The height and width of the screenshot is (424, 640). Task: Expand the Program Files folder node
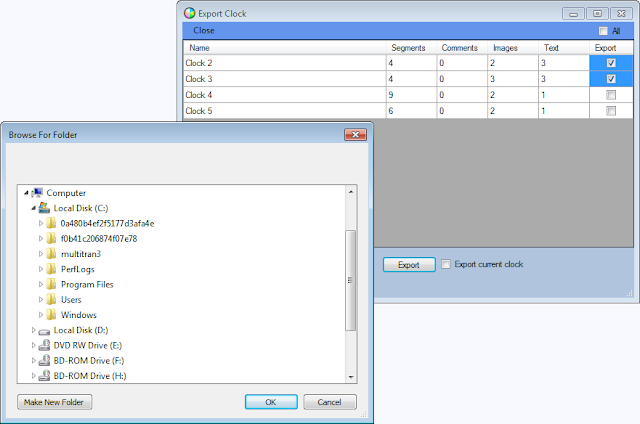click(x=41, y=284)
